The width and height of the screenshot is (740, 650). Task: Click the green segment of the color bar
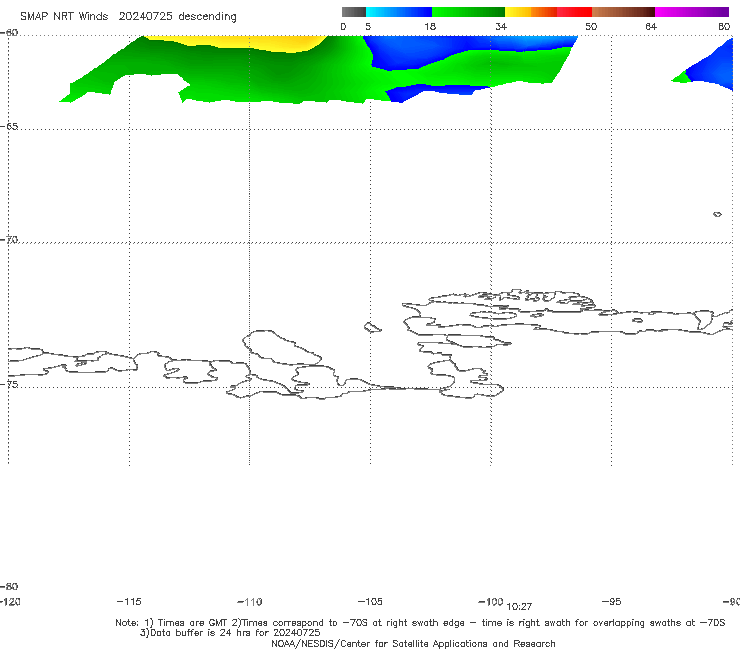(468, 12)
